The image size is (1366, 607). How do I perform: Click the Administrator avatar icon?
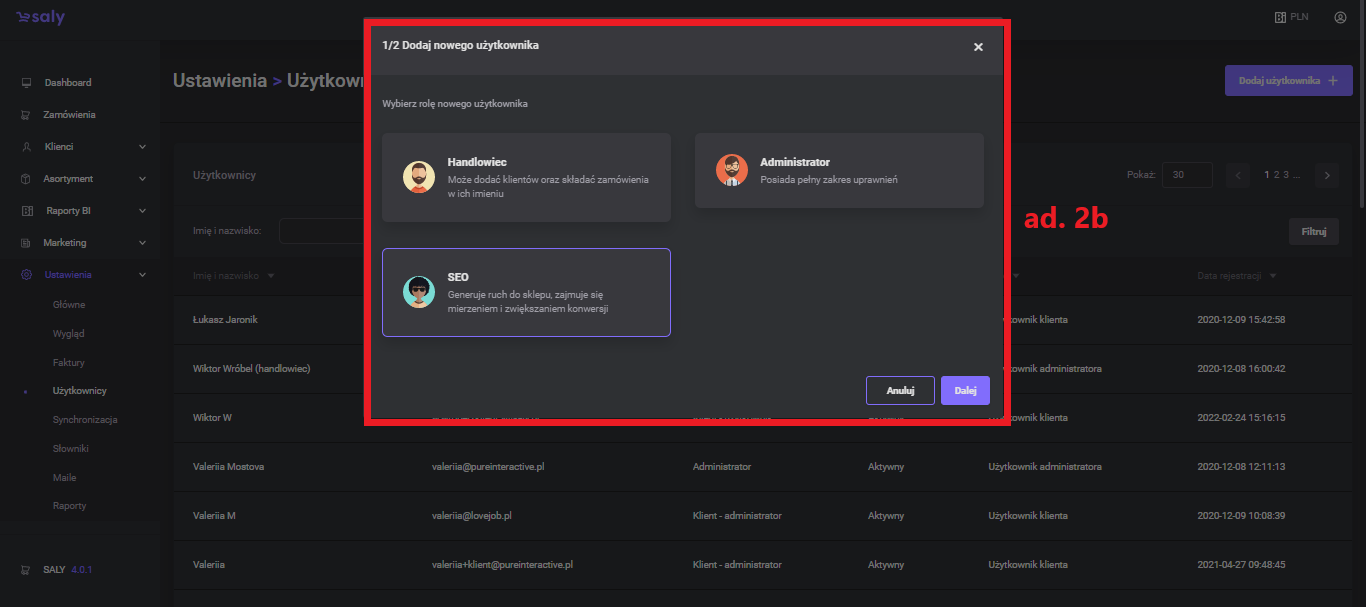732,170
